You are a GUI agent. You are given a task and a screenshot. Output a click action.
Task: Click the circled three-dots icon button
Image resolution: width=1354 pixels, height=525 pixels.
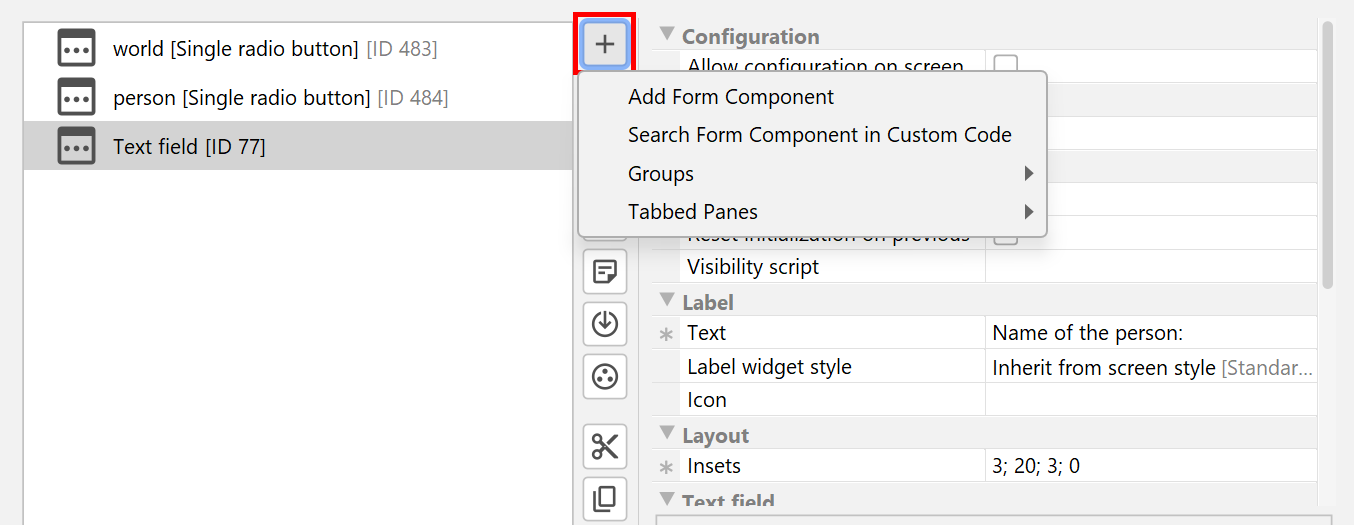(x=605, y=377)
